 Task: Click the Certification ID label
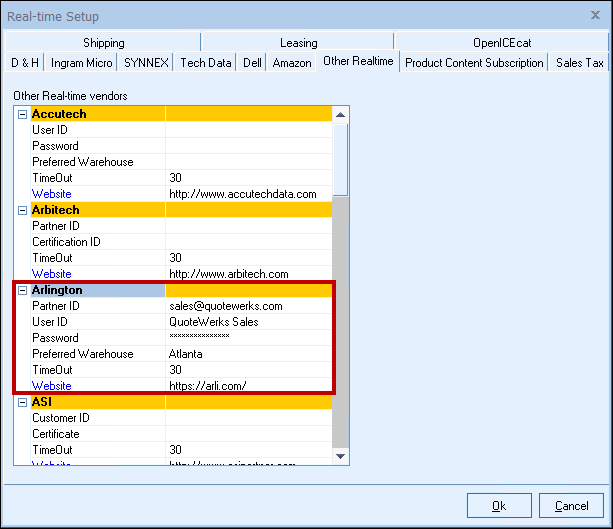pyautogui.click(x=66, y=242)
